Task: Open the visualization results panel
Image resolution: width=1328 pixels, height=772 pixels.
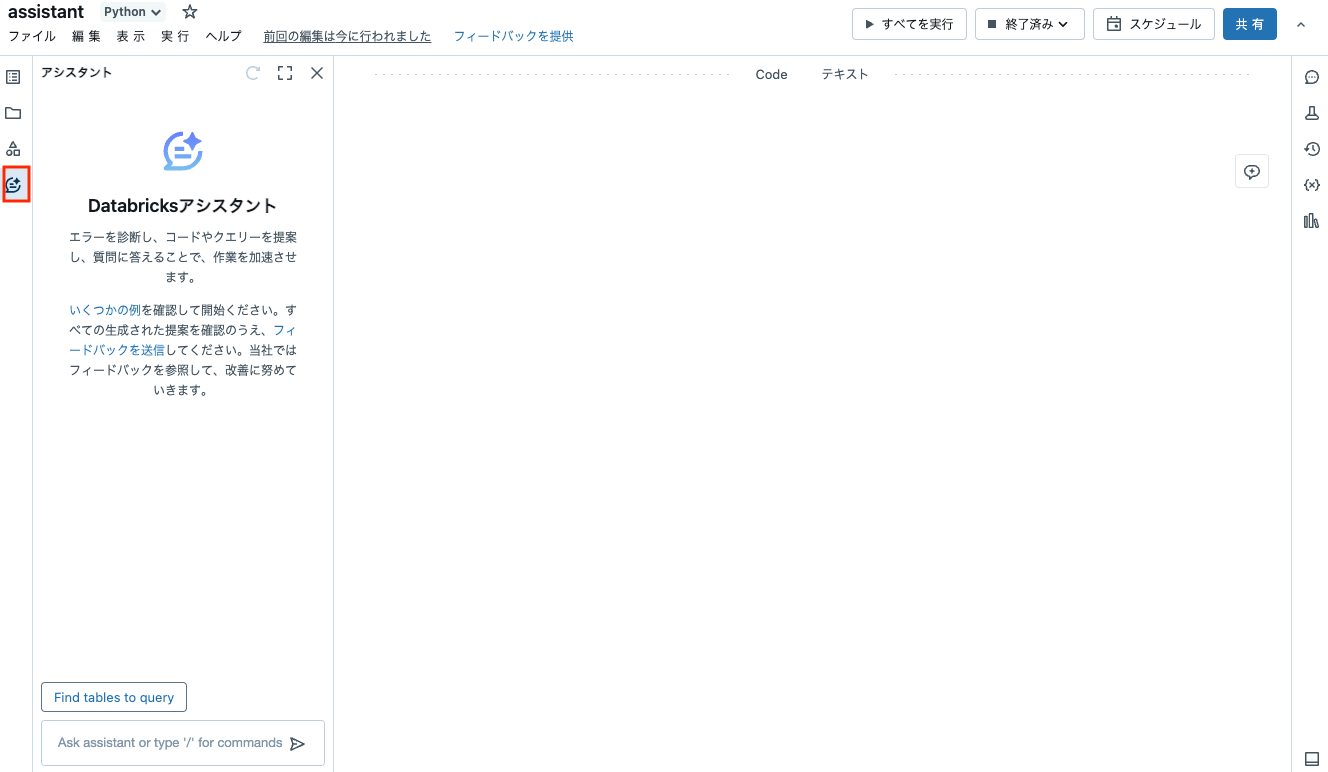Action: tap(1311, 220)
